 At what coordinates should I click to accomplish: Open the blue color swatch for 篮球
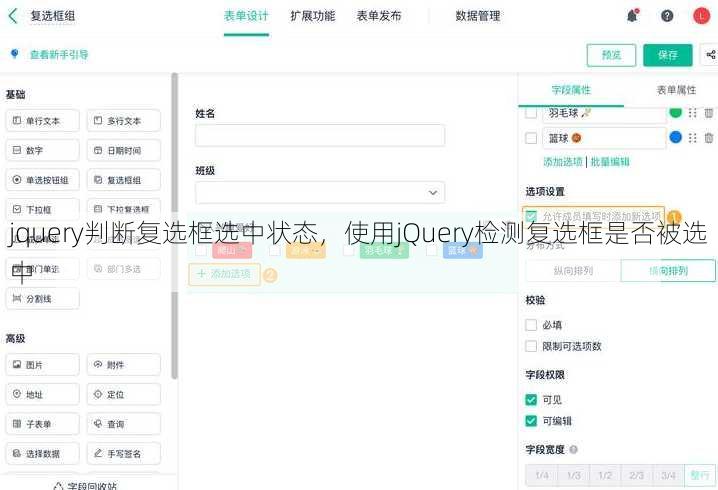coord(675,137)
